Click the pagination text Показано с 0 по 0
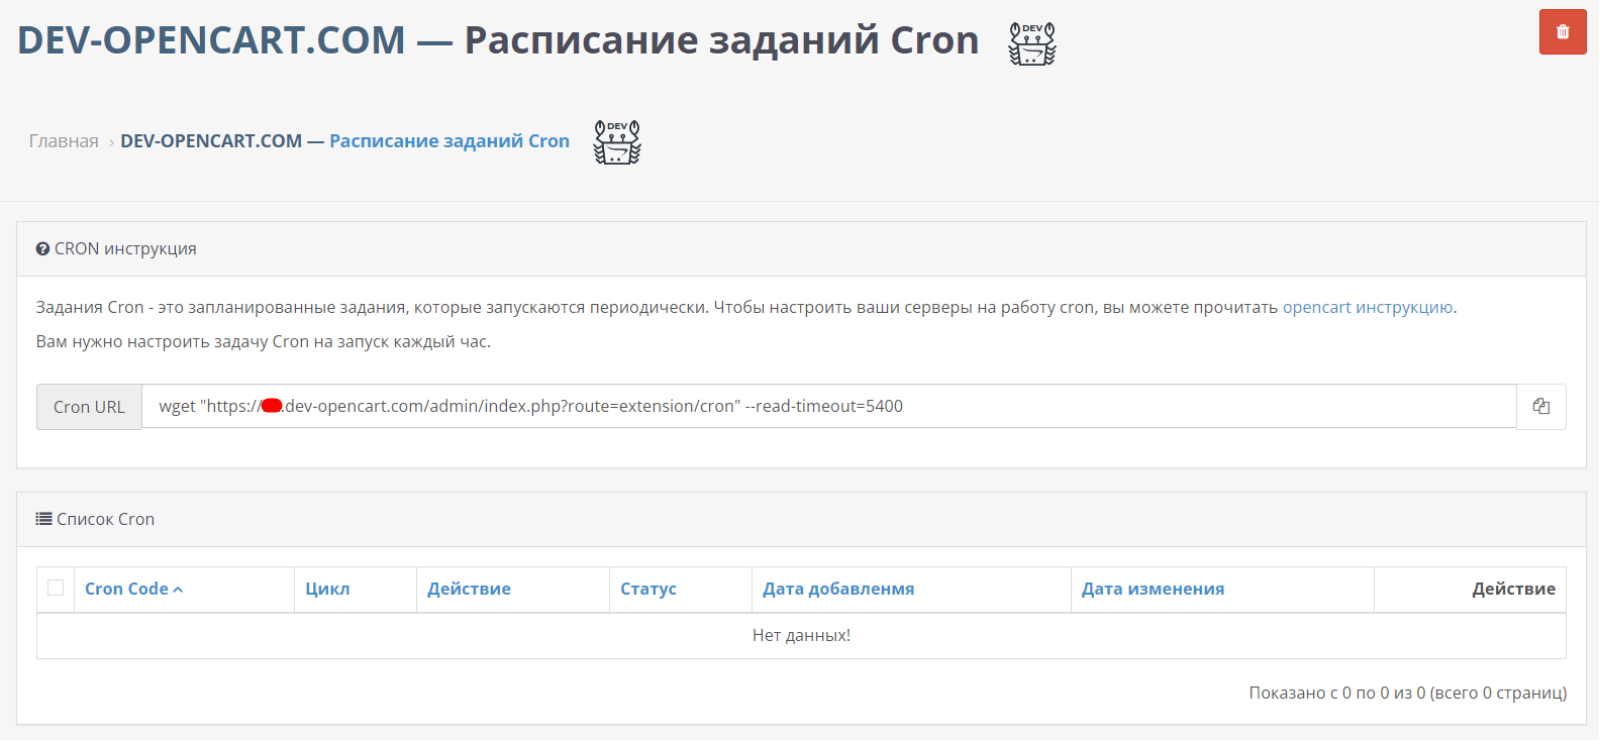The image size is (1600, 741). pyautogui.click(x=1408, y=692)
